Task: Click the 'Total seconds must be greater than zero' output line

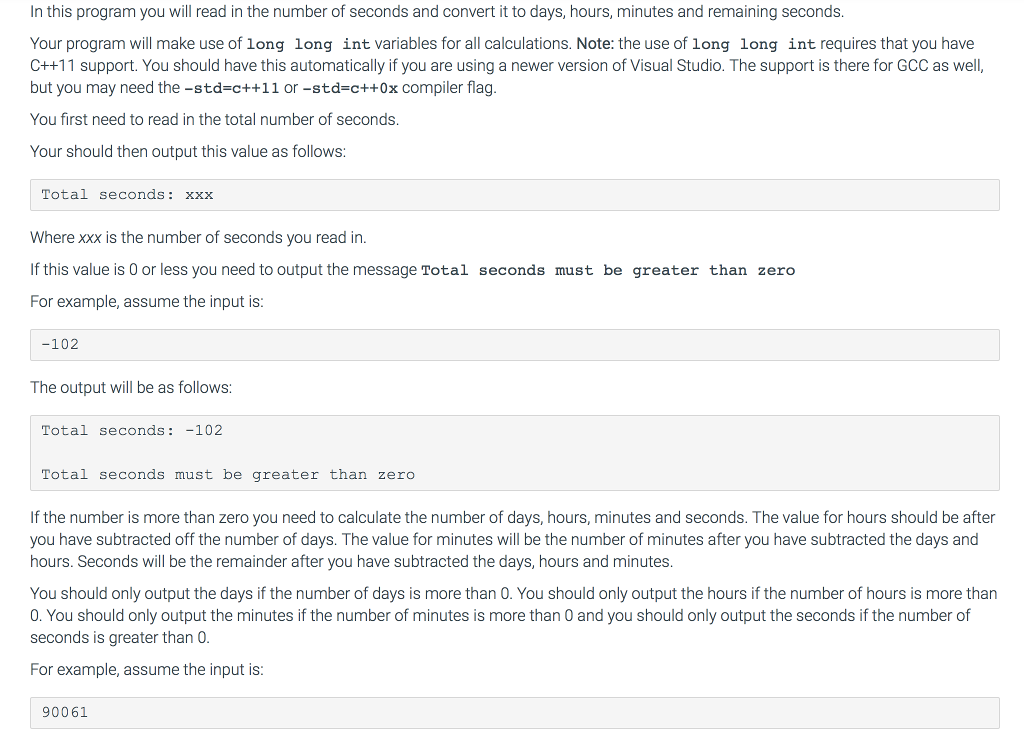Action: point(228,475)
